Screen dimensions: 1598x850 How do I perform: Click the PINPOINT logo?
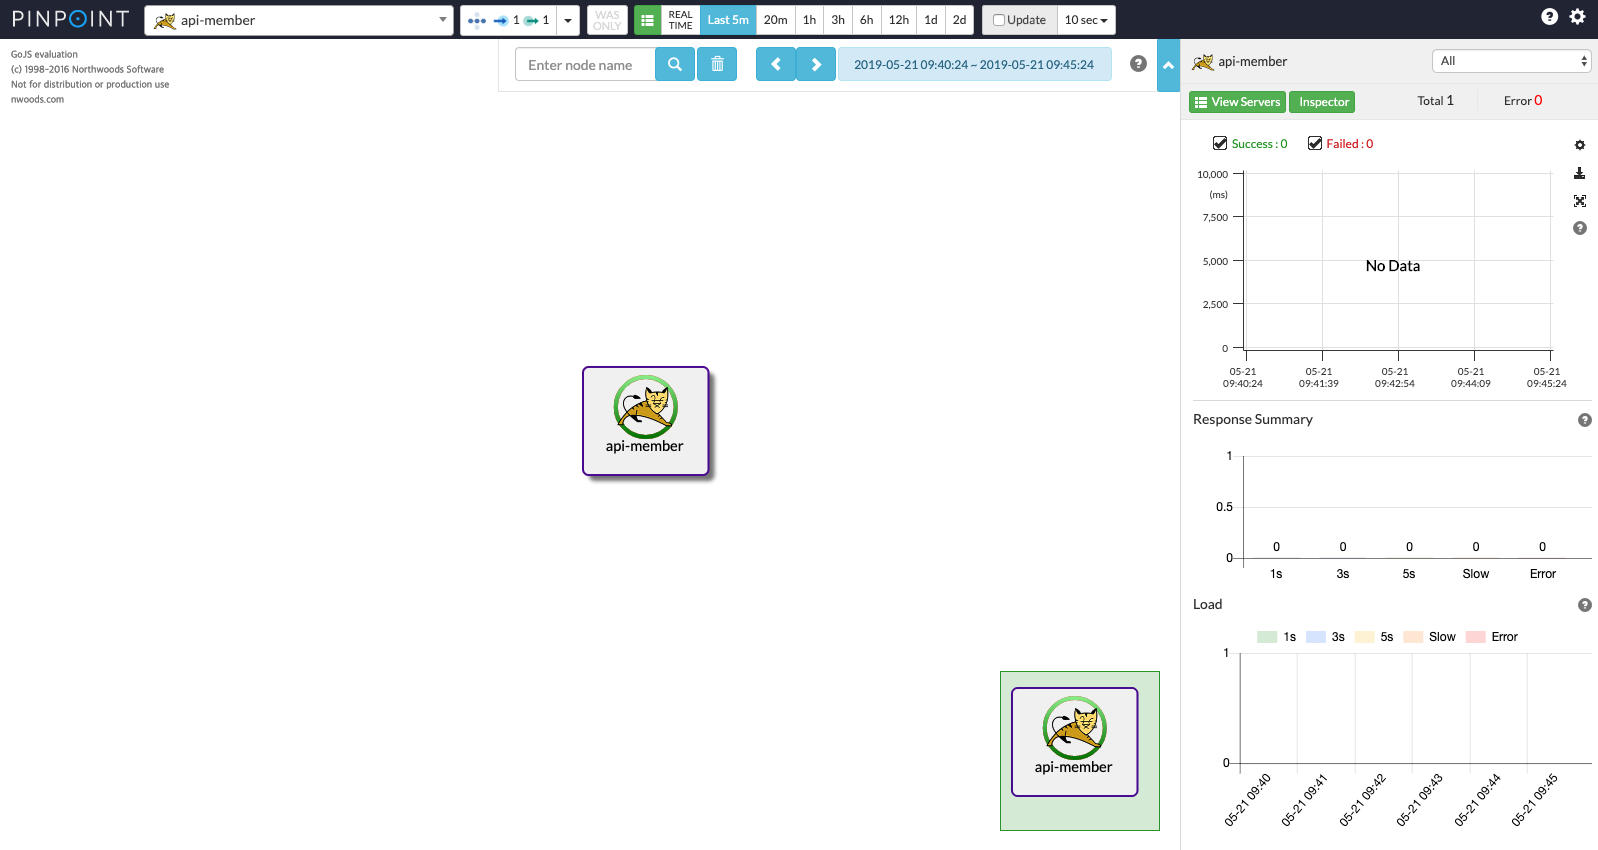tap(70, 19)
